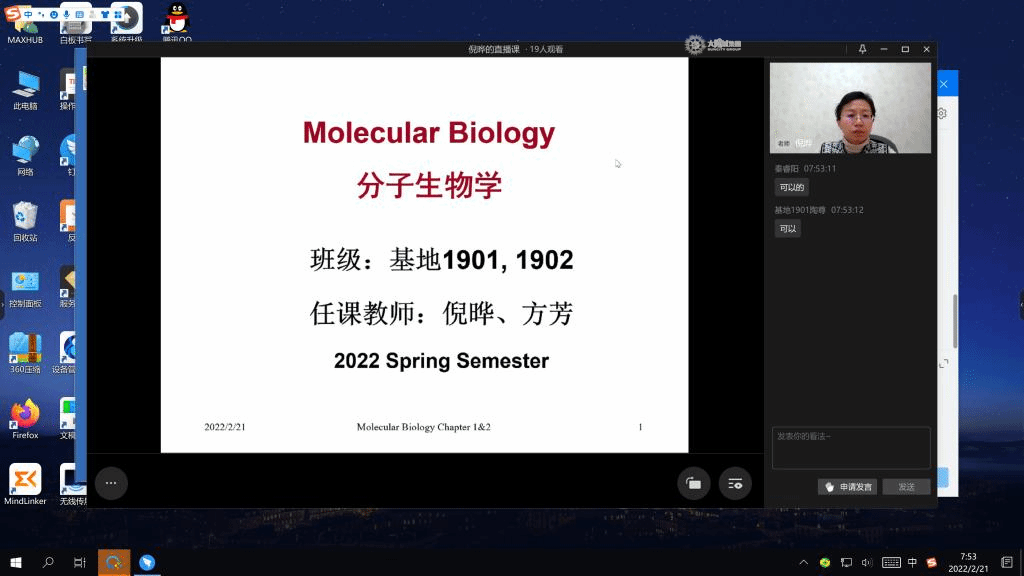Open the Task View taskbar button
1024x576 pixels.
[x=80, y=563]
